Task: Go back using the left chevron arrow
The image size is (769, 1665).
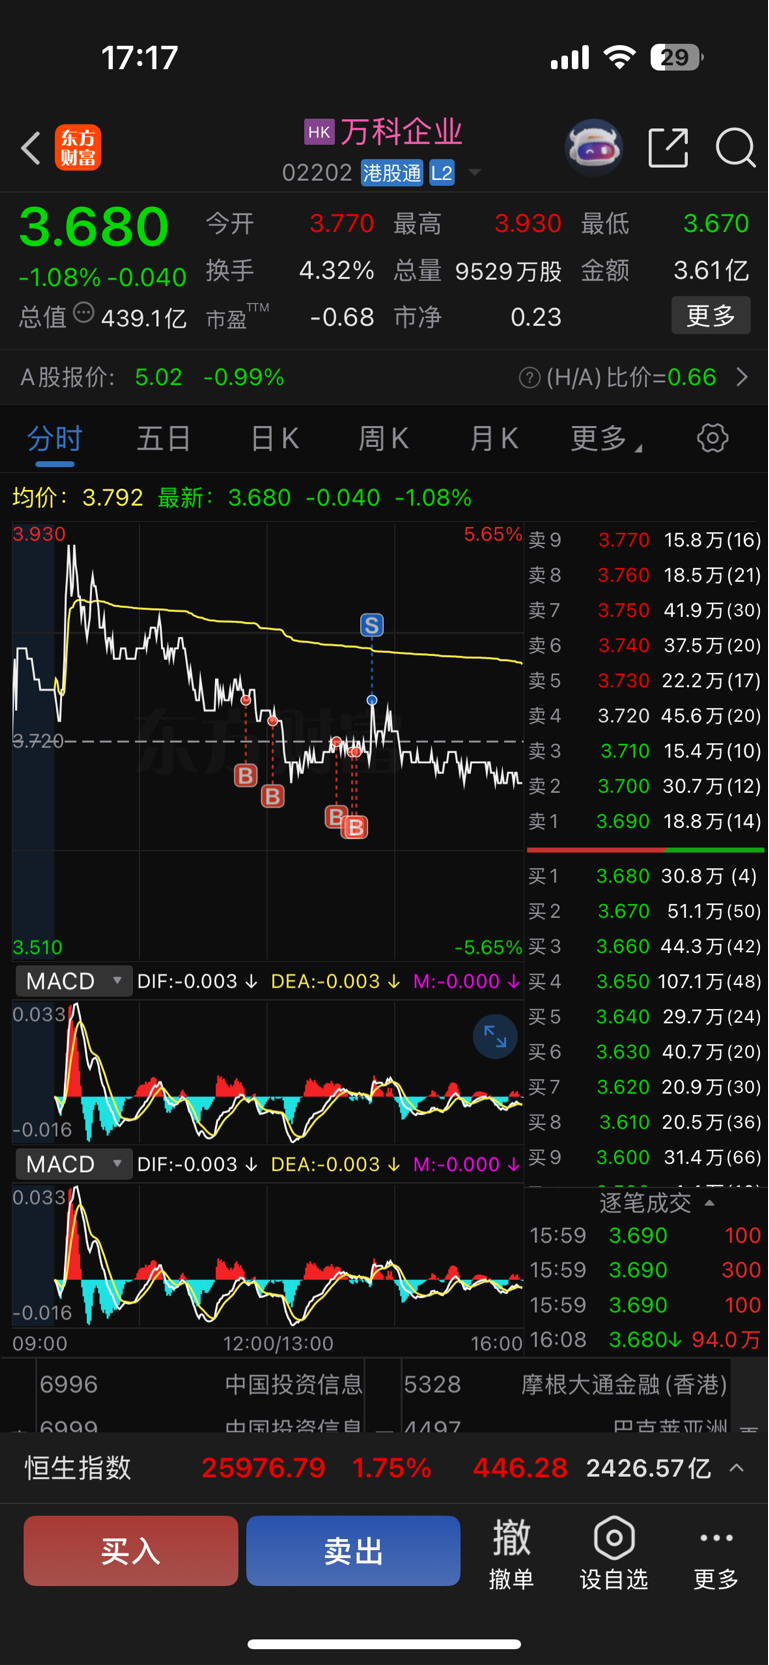Action: (31, 148)
